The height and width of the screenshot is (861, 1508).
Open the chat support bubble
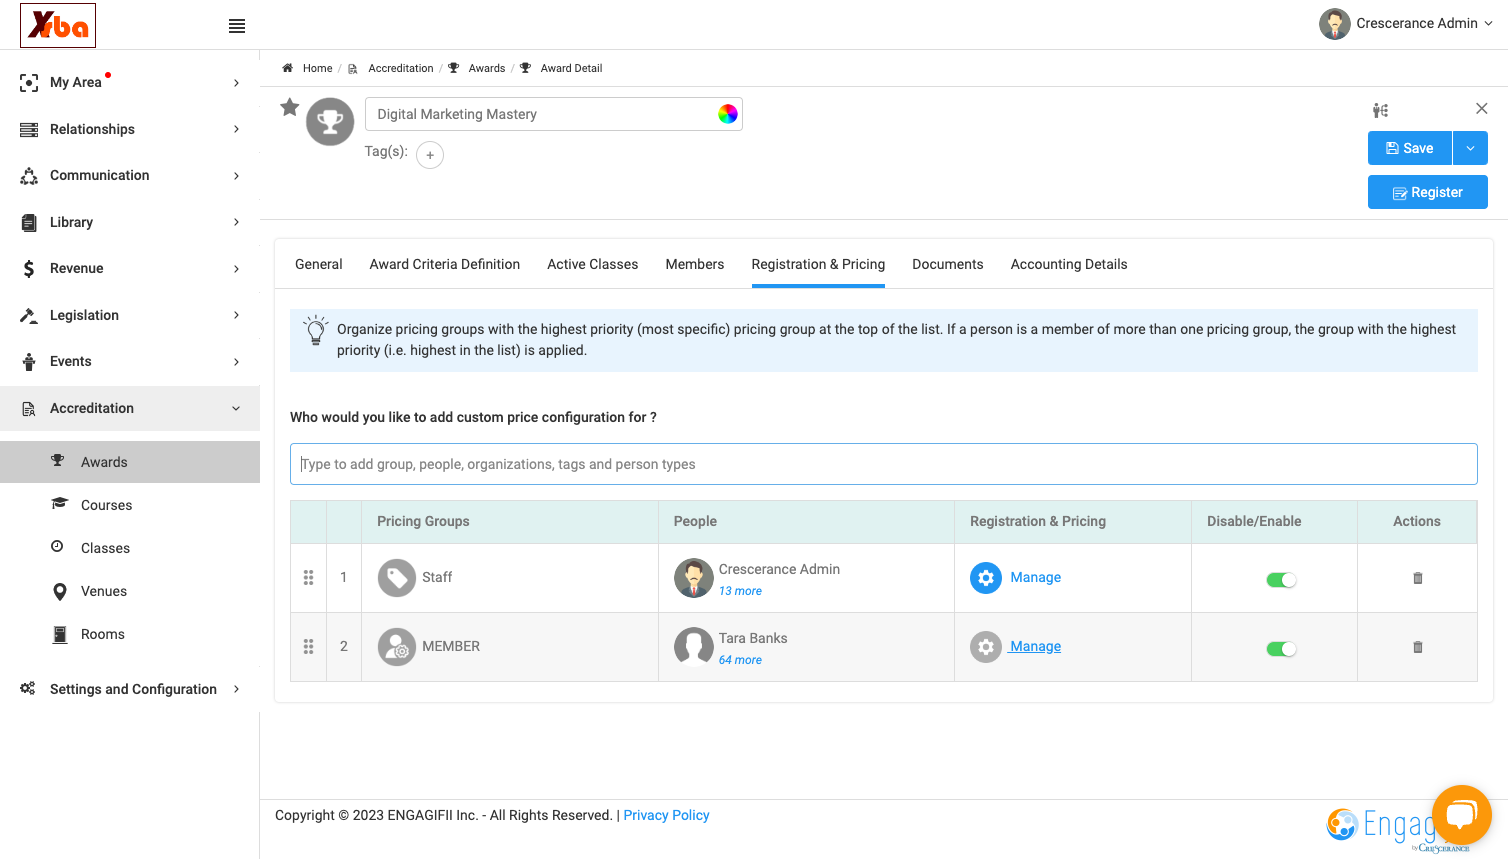coord(1461,815)
